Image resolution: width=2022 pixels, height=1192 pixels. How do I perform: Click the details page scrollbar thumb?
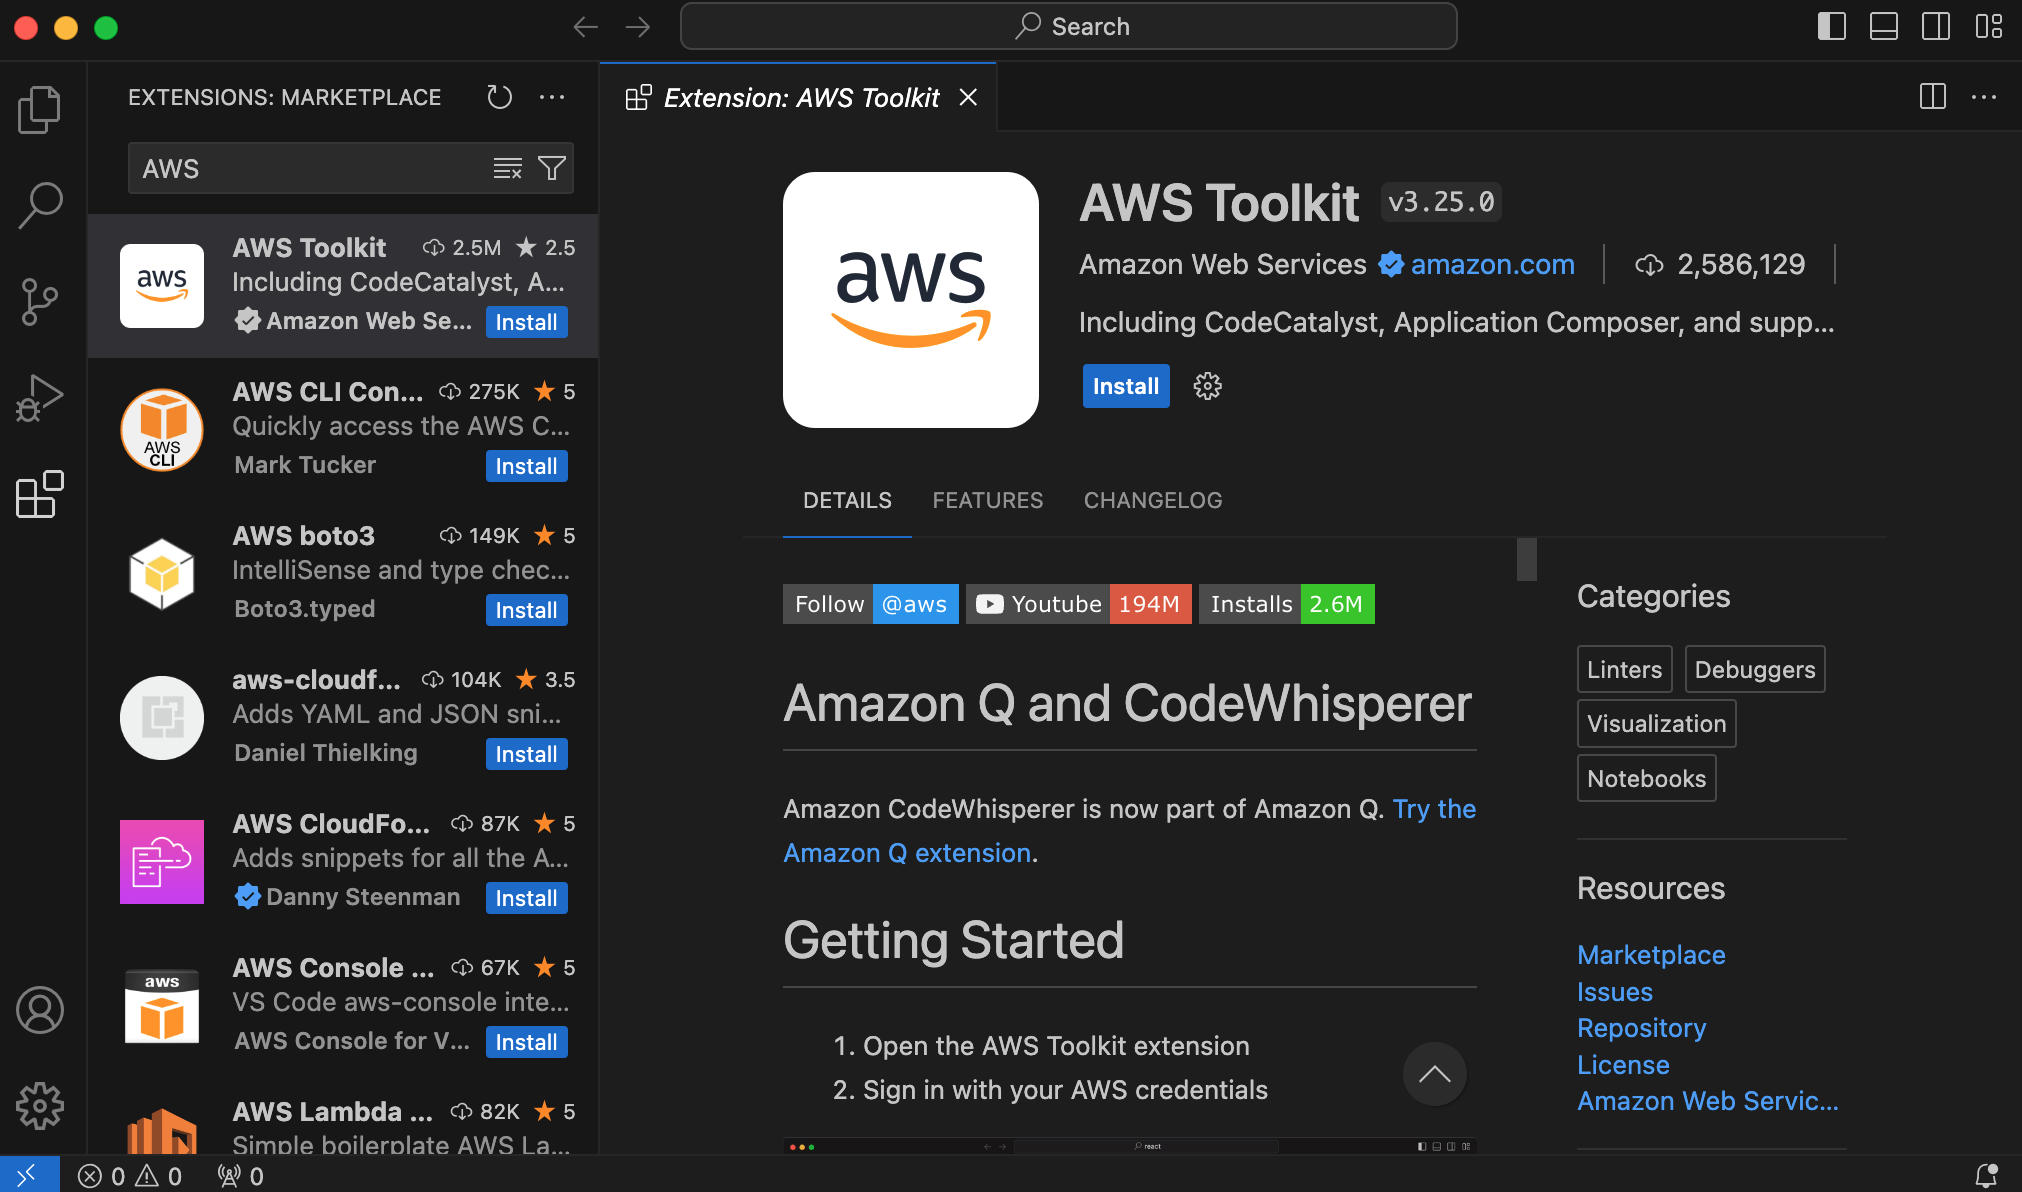click(x=1526, y=560)
